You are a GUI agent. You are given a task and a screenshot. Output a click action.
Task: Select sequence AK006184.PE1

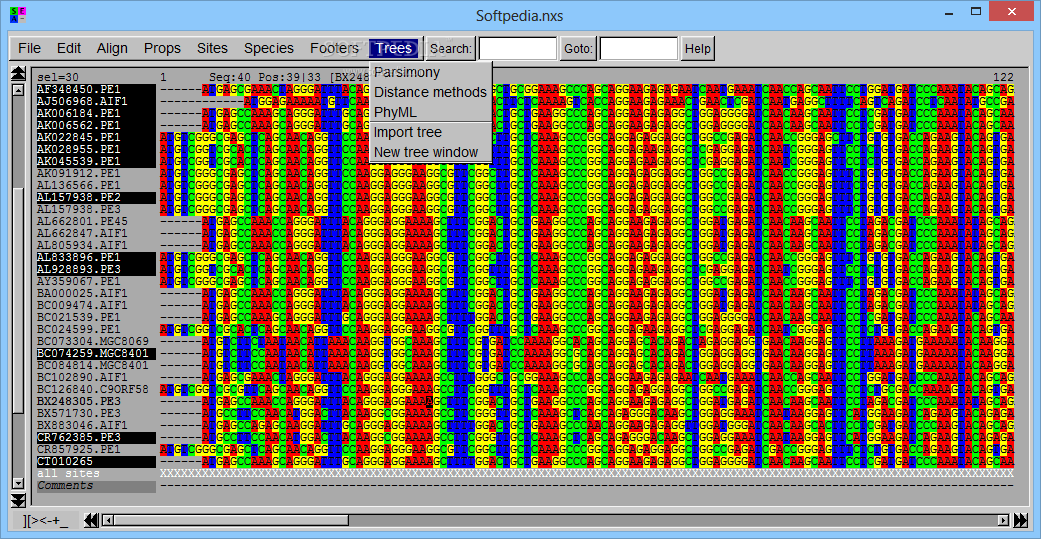click(96, 114)
